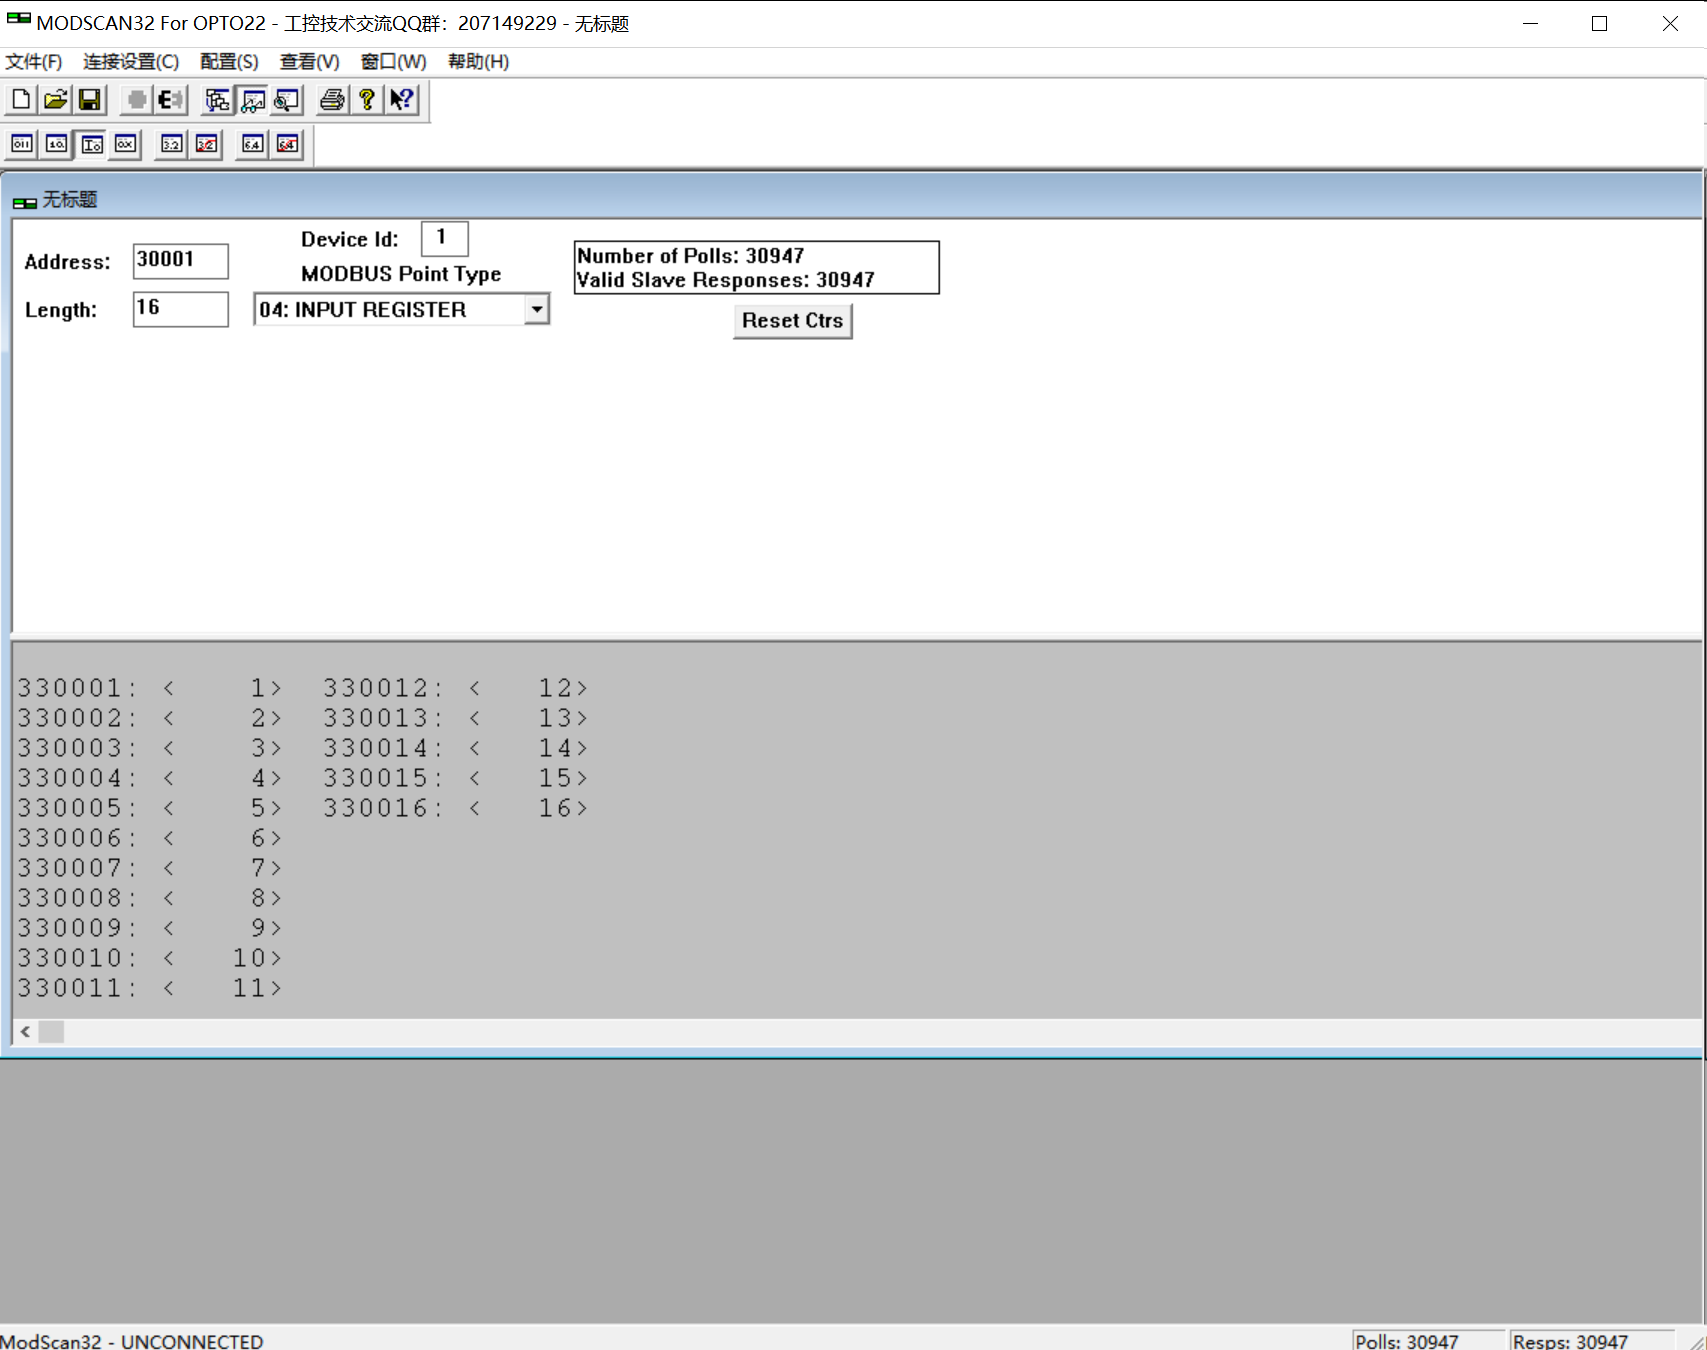Screen dimensions: 1707x1350
Task: Open the 窗口(W) menu
Action: click(x=392, y=61)
